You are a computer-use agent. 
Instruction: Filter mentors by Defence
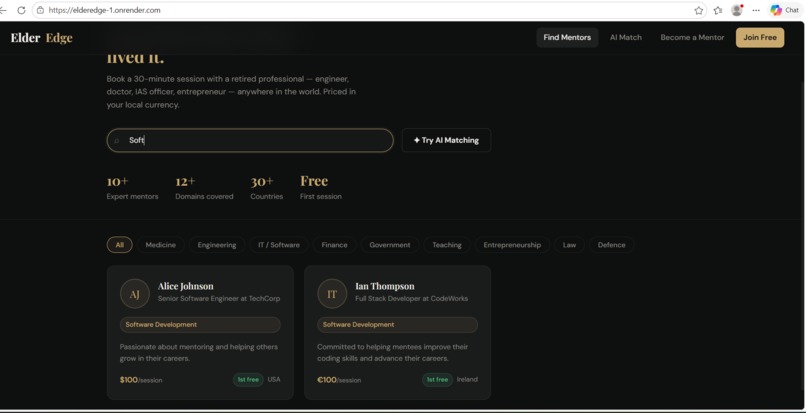coord(612,245)
